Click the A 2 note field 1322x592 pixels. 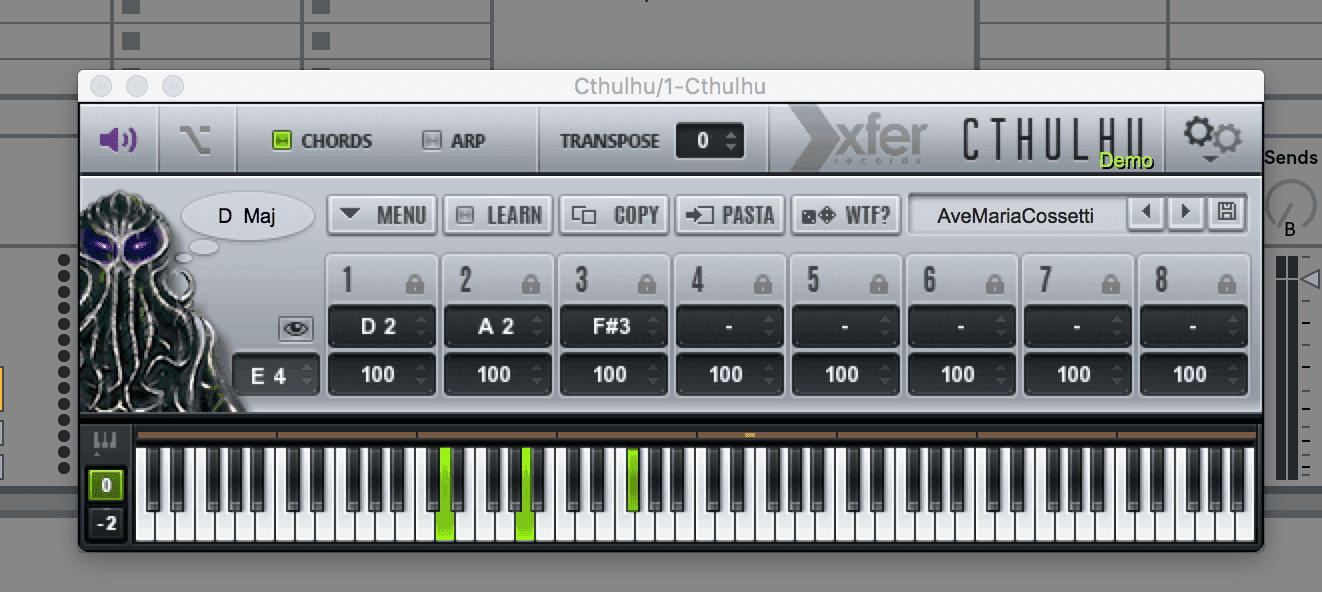point(498,326)
